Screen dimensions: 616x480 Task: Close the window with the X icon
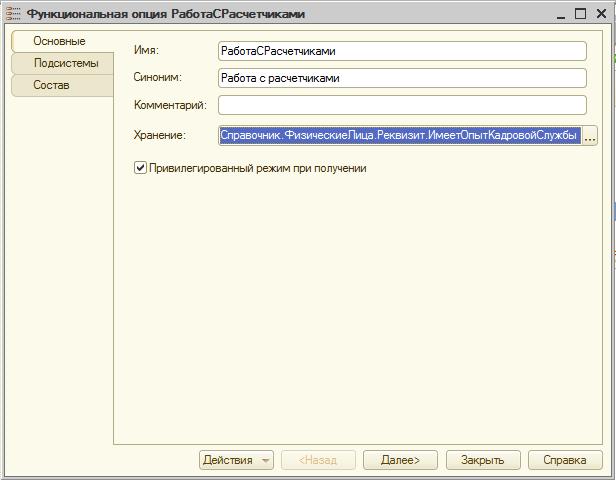coord(601,14)
